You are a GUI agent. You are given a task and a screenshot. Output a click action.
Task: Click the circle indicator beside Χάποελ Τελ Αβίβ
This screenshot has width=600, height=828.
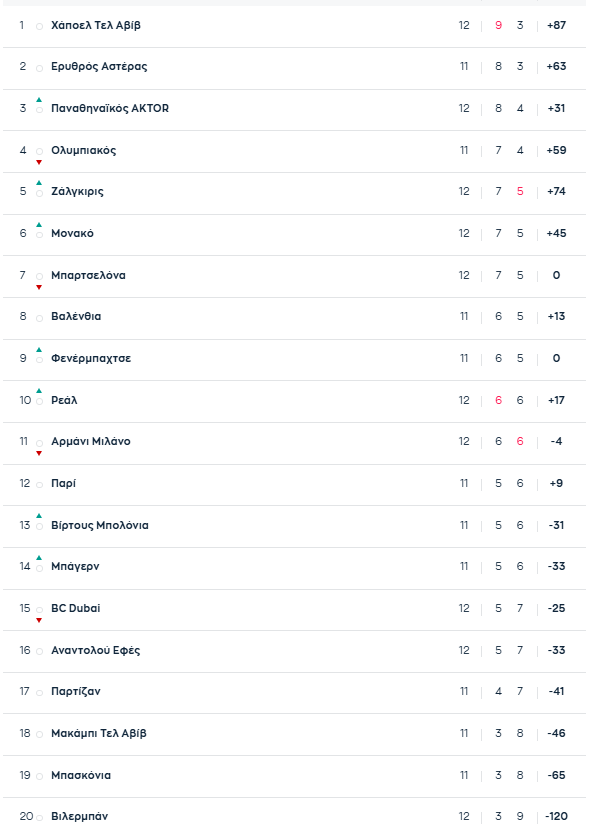(39, 26)
